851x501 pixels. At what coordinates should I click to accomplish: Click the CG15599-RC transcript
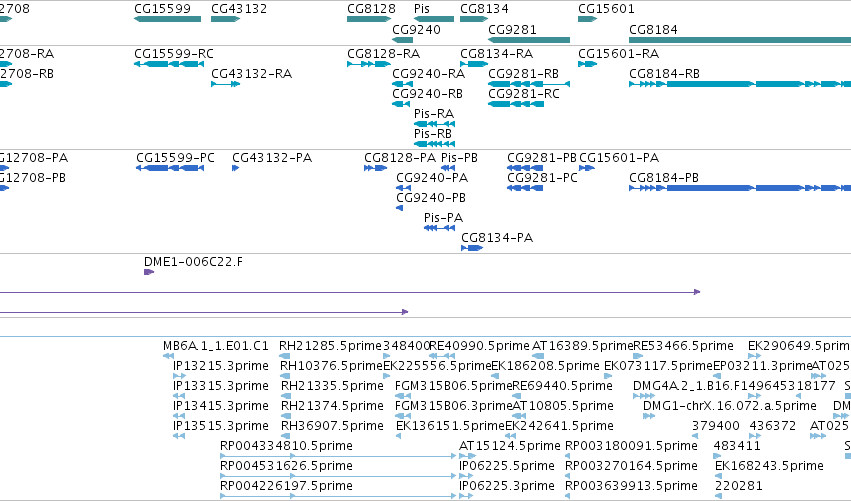click(169, 64)
